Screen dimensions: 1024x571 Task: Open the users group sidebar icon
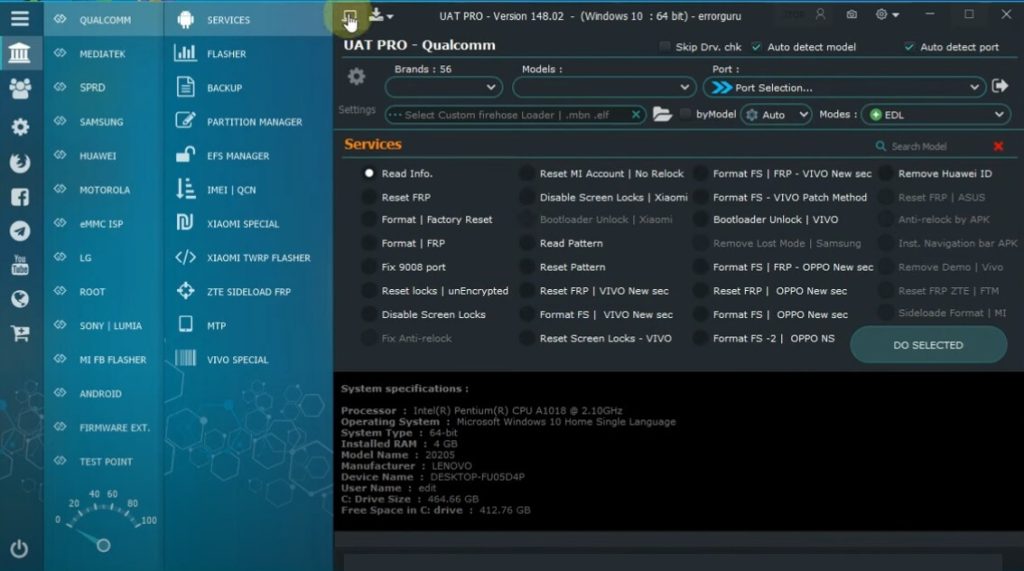coord(20,88)
